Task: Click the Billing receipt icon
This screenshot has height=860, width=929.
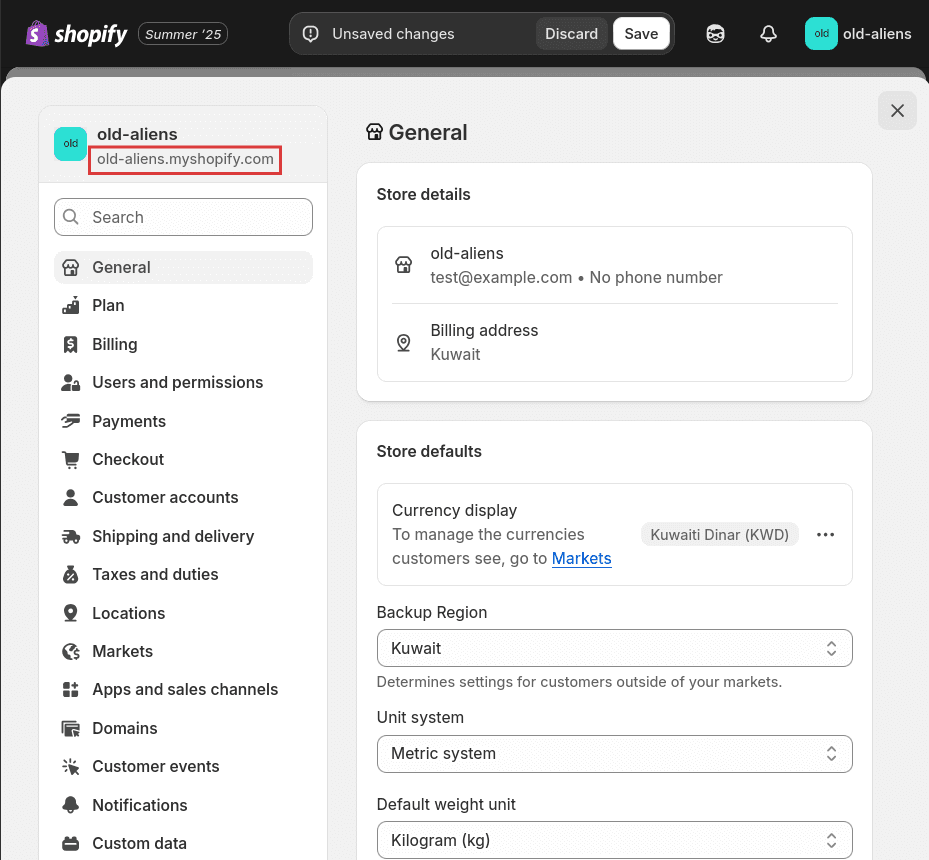Action: click(x=71, y=344)
